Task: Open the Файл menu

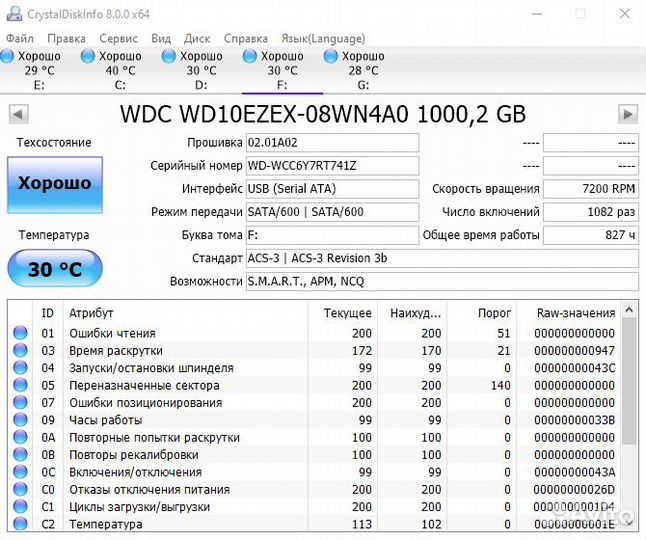Action: click(x=19, y=38)
